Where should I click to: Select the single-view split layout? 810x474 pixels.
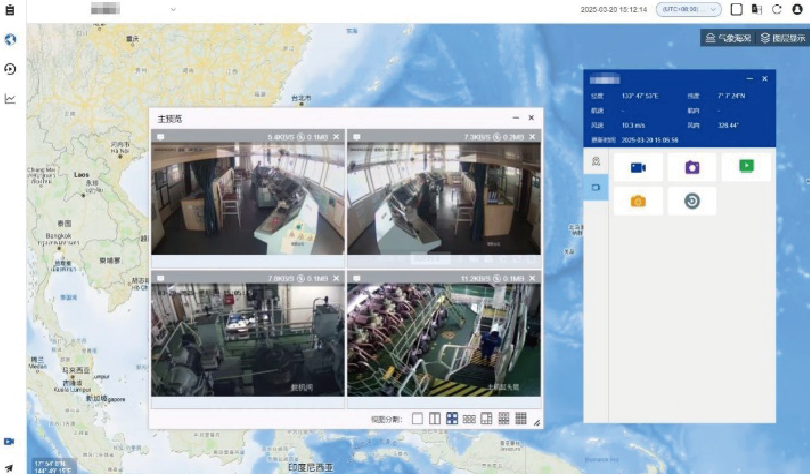(x=418, y=419)
